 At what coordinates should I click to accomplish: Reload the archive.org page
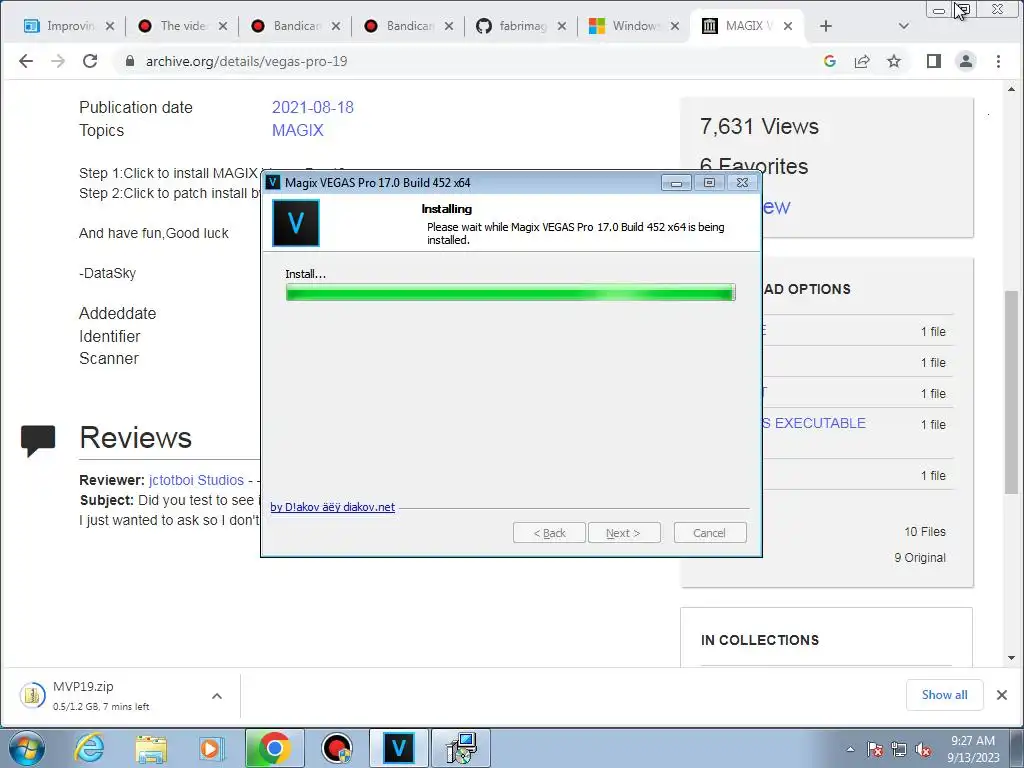click(x=90, y=61)
